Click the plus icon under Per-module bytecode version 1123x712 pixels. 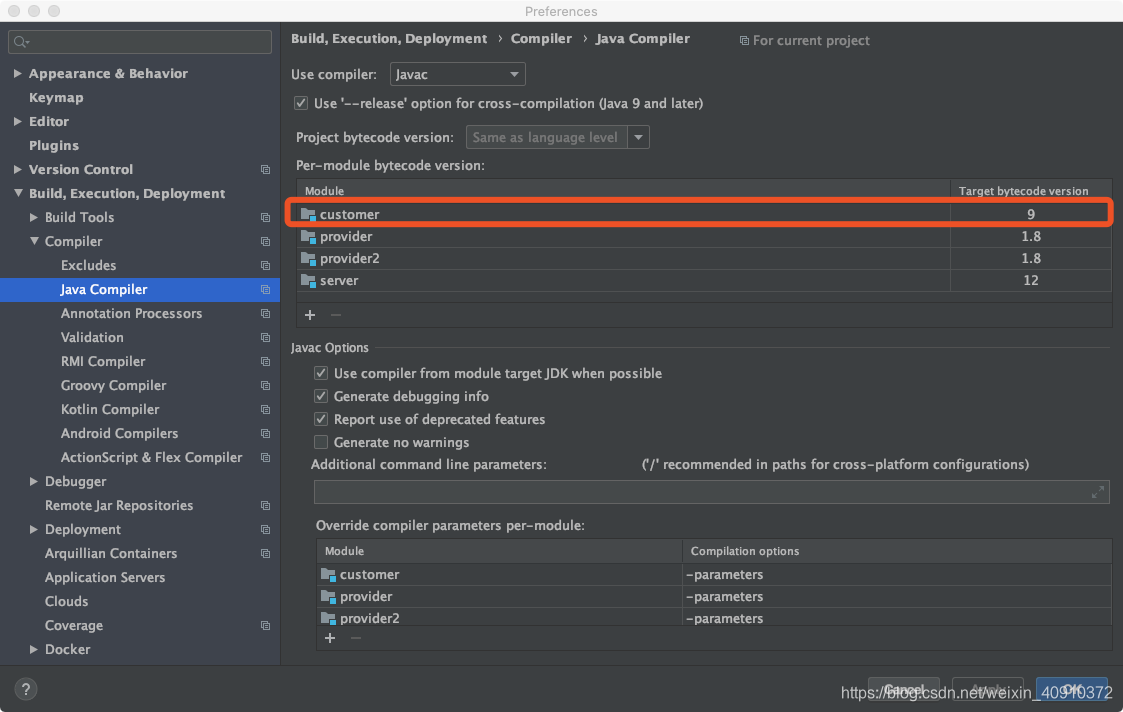(x=310, y=314)
